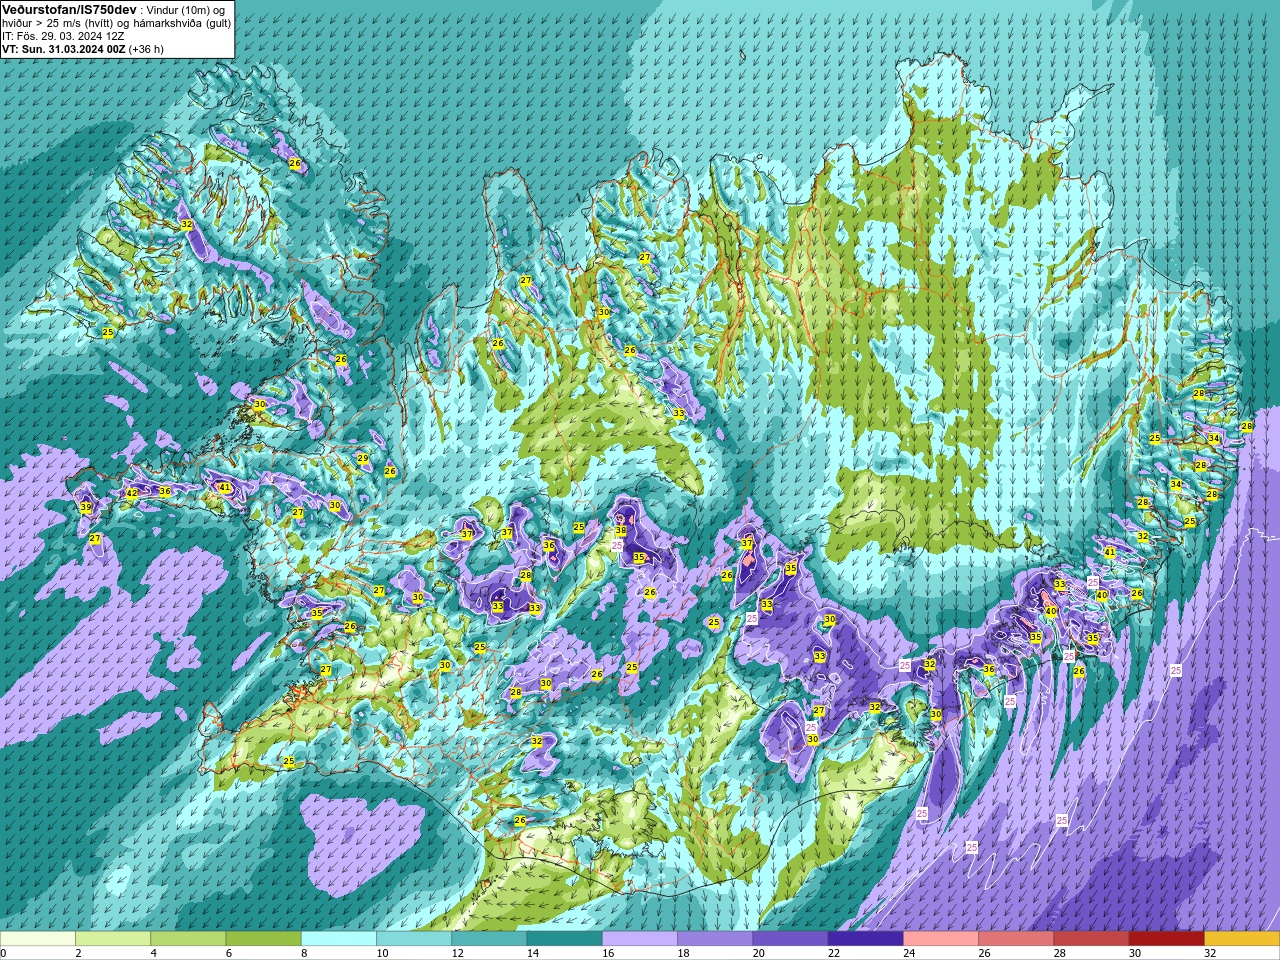This screenshot has width=1280, height=960.
Task: Pick the red 28–30 m/s legend swatch
Action: click(x=1091, y=939)
